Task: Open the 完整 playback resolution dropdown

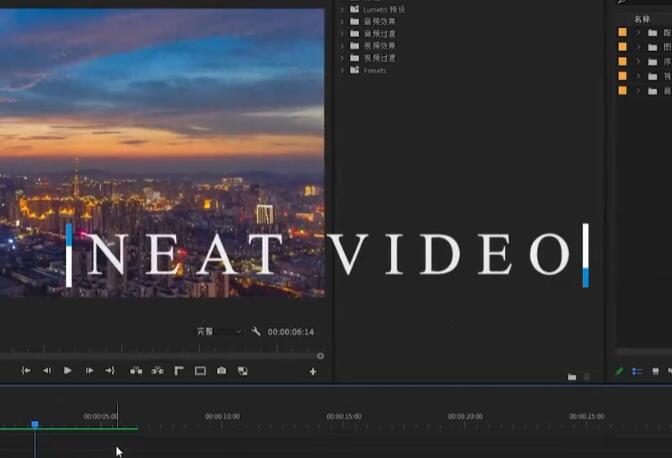Action: tap(219, 332)
